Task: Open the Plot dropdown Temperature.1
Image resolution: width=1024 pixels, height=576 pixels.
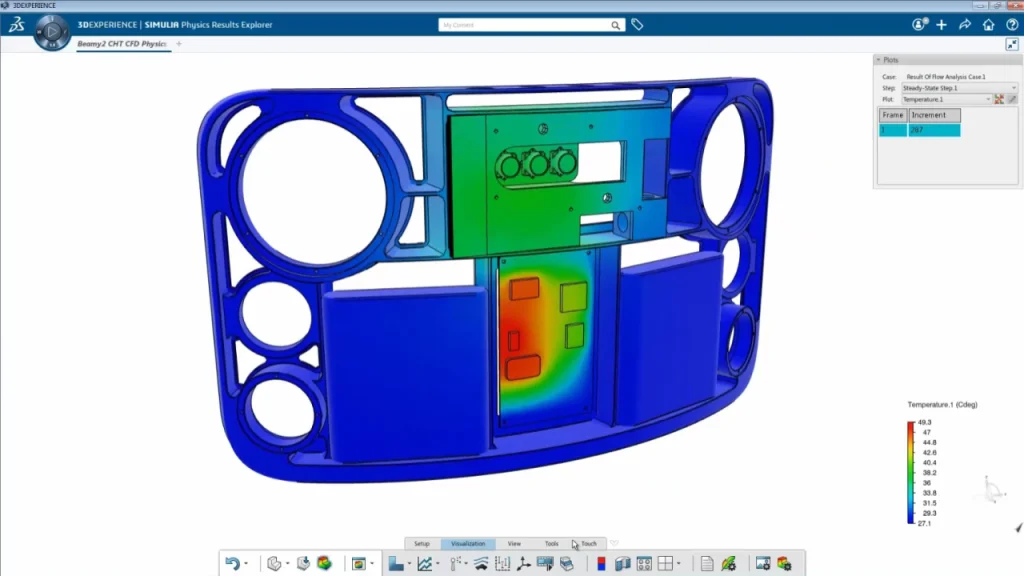Action: point(946,100)
